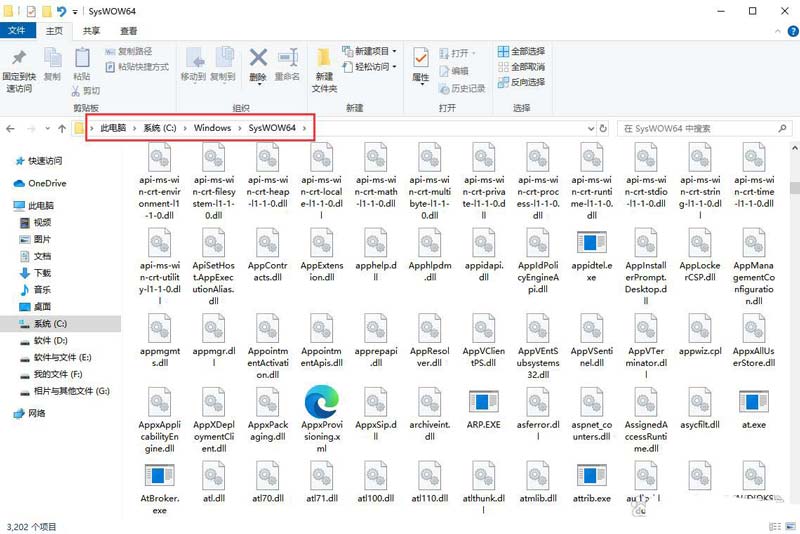Click Select none in ribbon
Image resolution: width=800 pixels, height=534 pixels.
pos(521,67)
